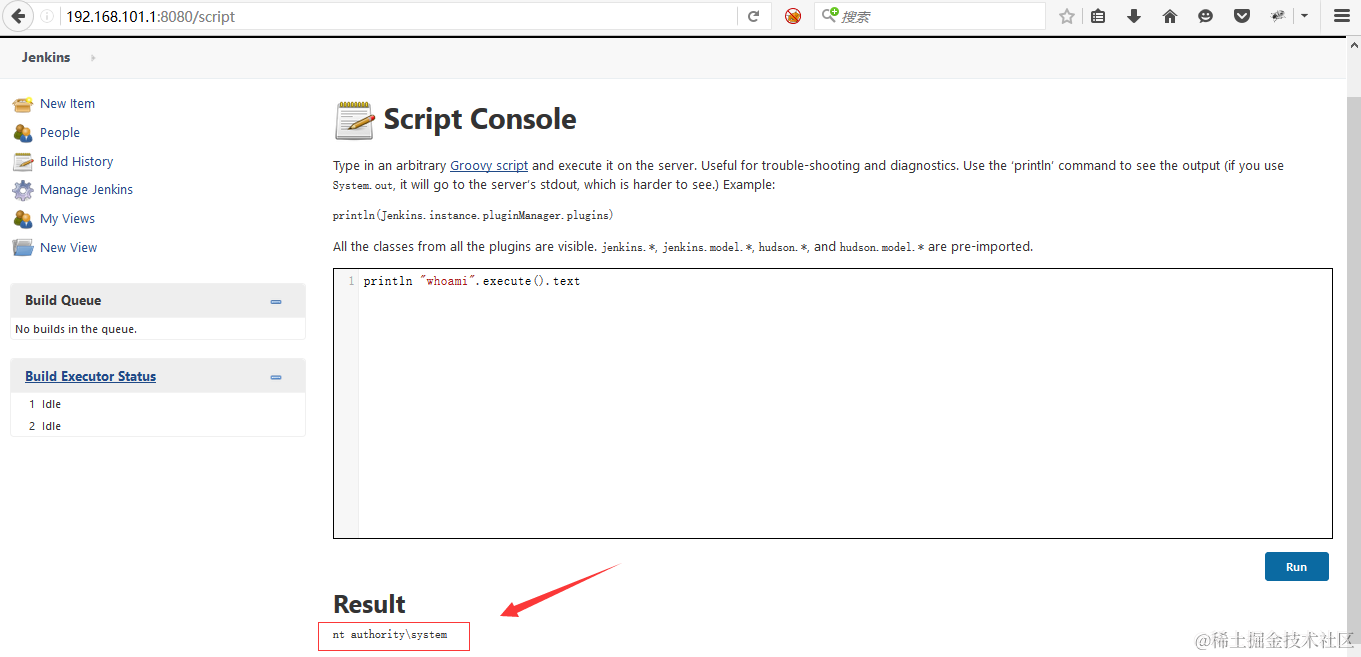Image resolution: width=1361 pixels, height=657 pixels.
Task: Focus the browser URL address field
Action: point(400,17)
